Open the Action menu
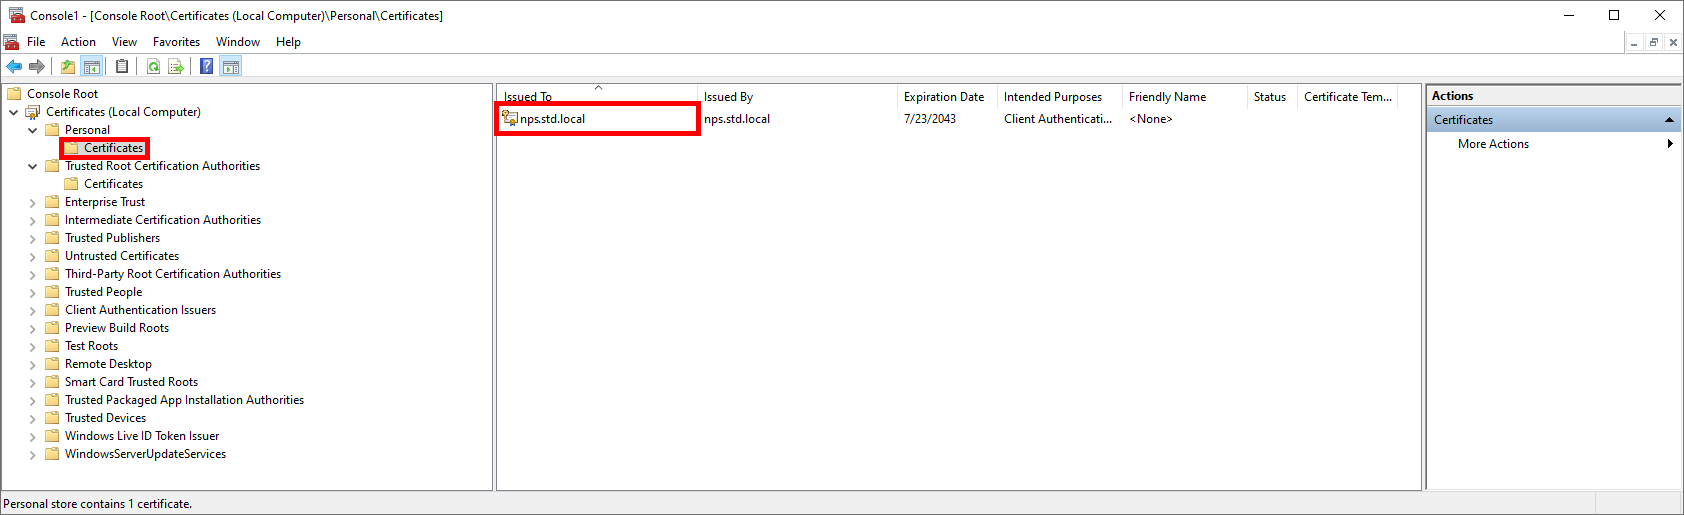 [x=78, y=42]
